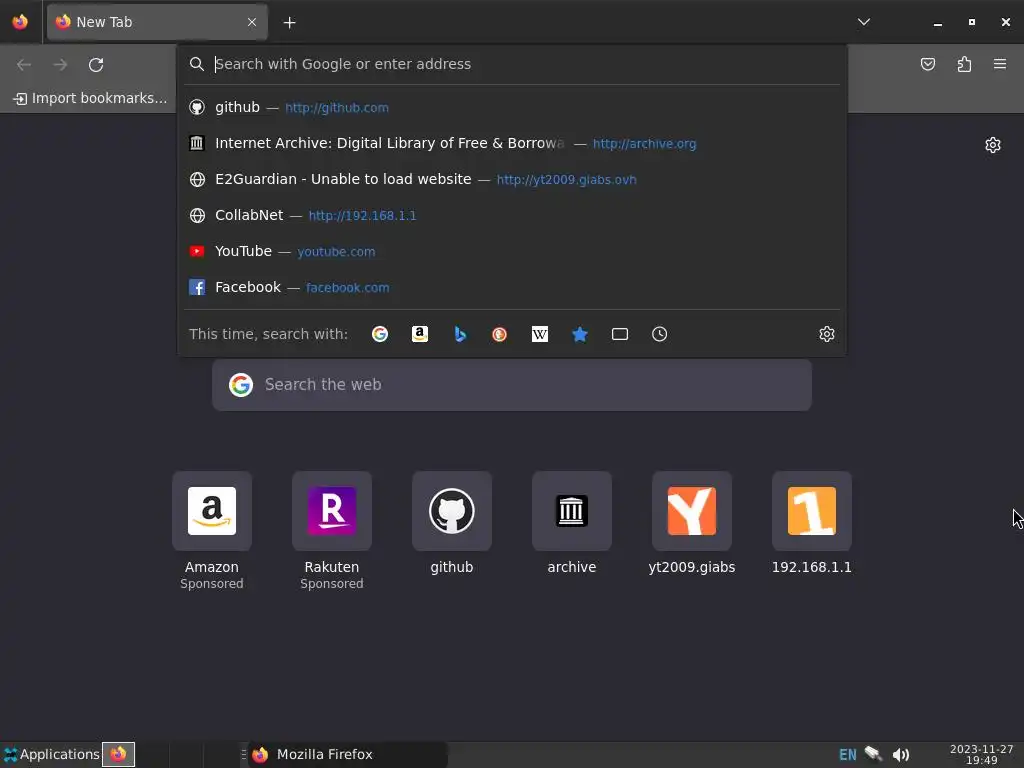The image size is (1024, 768).
Task: Search this time with DuckDuckGo icon
Action: point(500,334)
